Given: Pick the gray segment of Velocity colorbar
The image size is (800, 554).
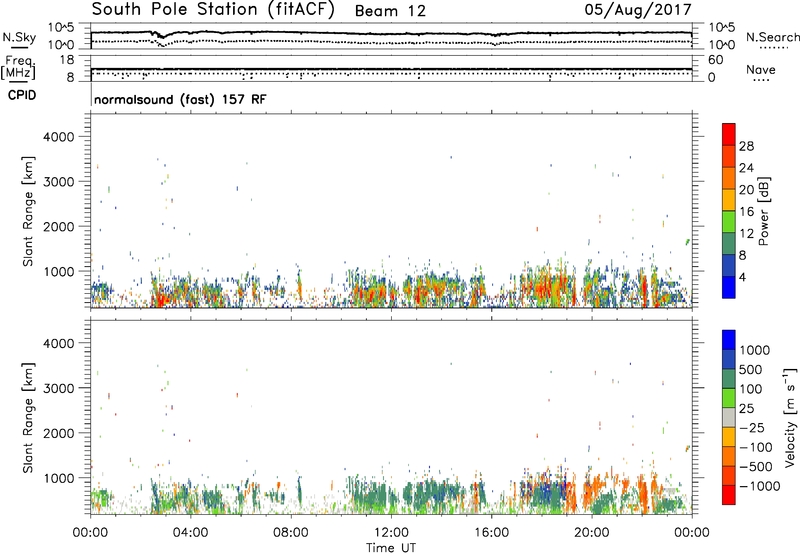Looking at the screenshot, I should point(729,418).
